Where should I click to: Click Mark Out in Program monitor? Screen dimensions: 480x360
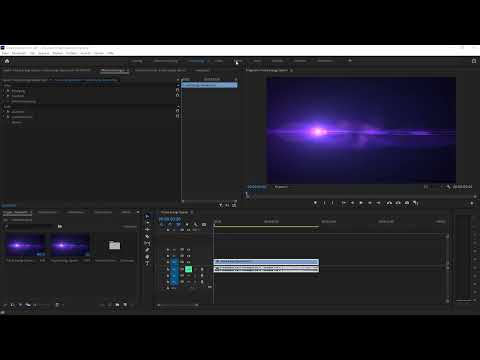pyautogui.click(x=333, y=203)
